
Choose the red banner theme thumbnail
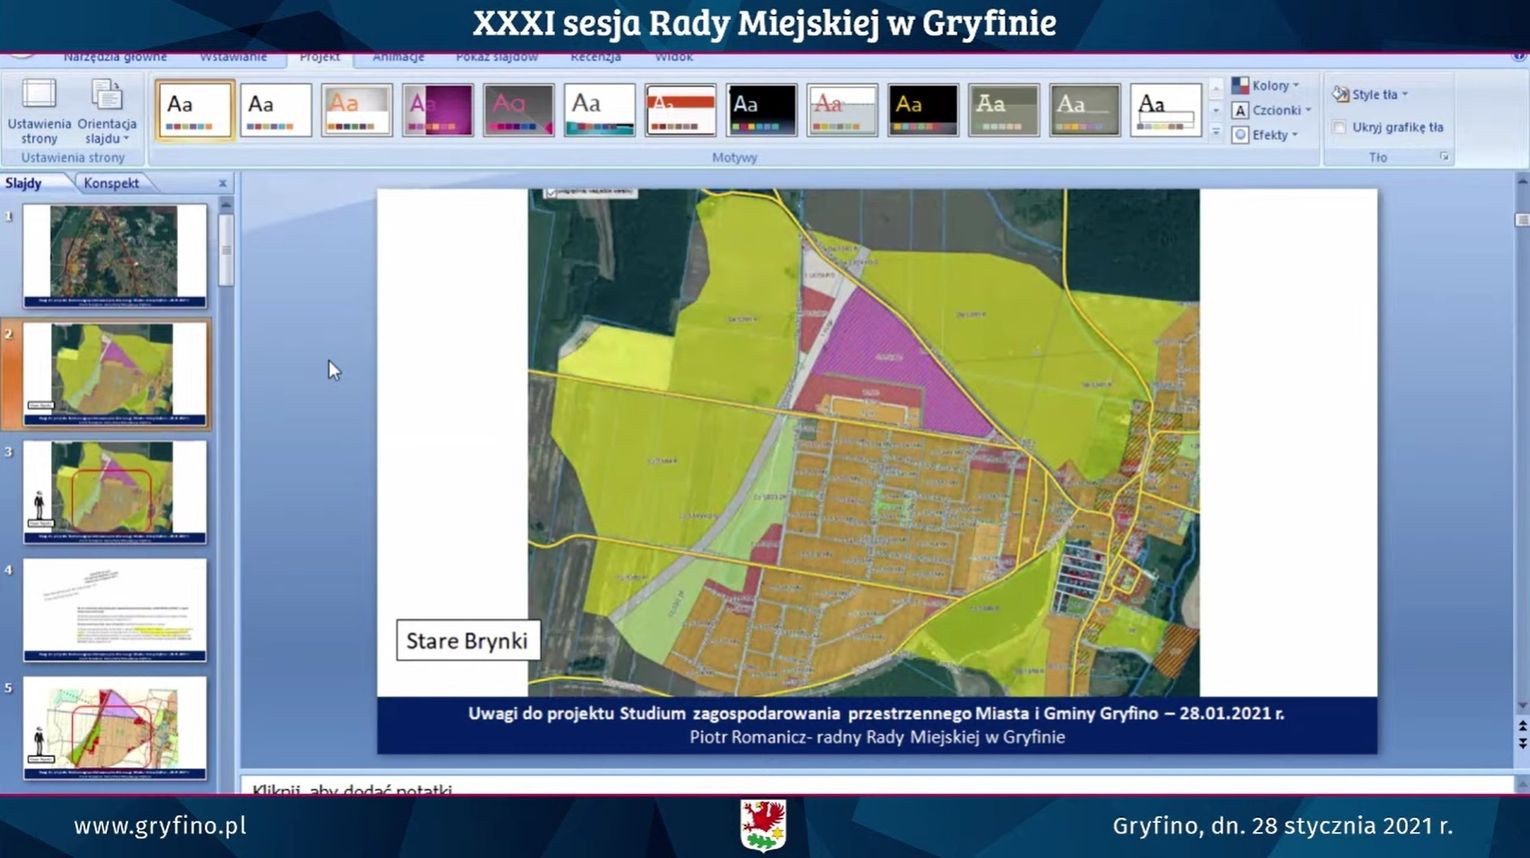pos(680,109)
